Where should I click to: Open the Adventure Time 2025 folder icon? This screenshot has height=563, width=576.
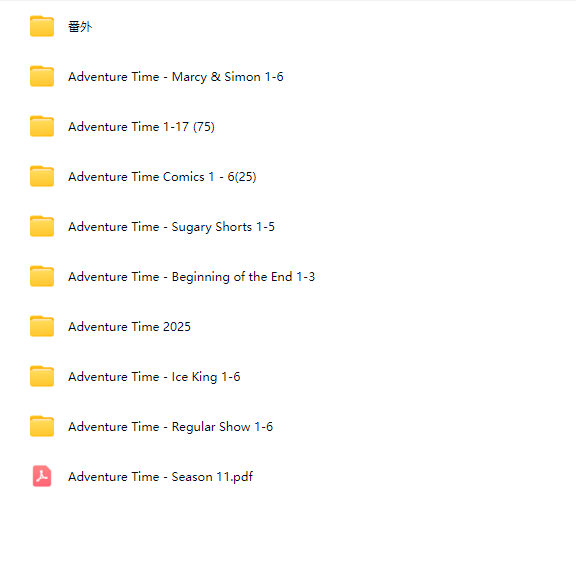point(42,326)
